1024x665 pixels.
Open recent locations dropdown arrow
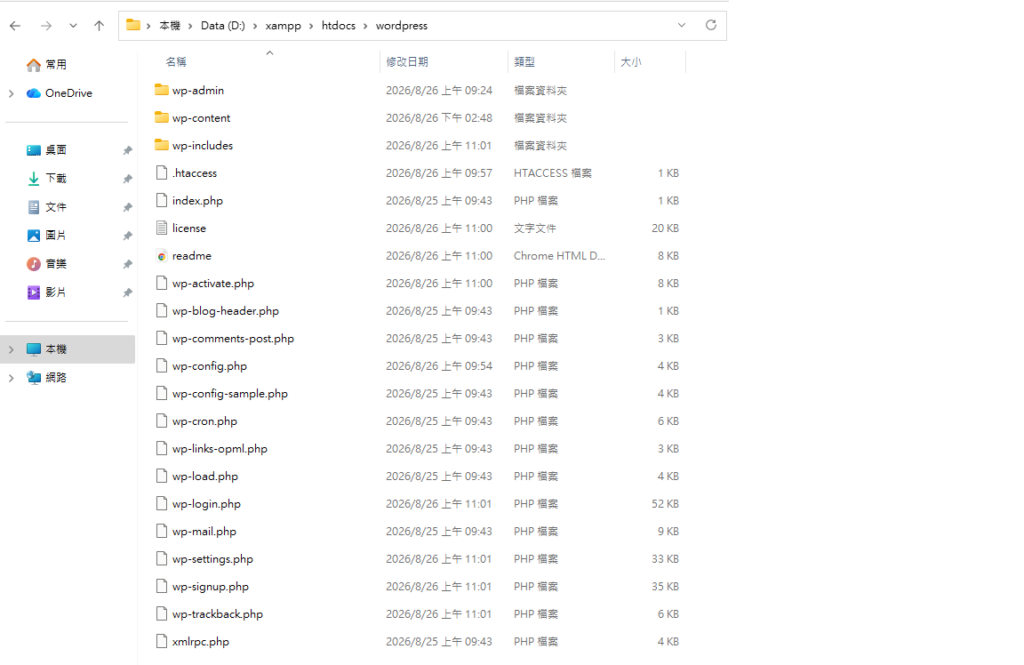73,25
